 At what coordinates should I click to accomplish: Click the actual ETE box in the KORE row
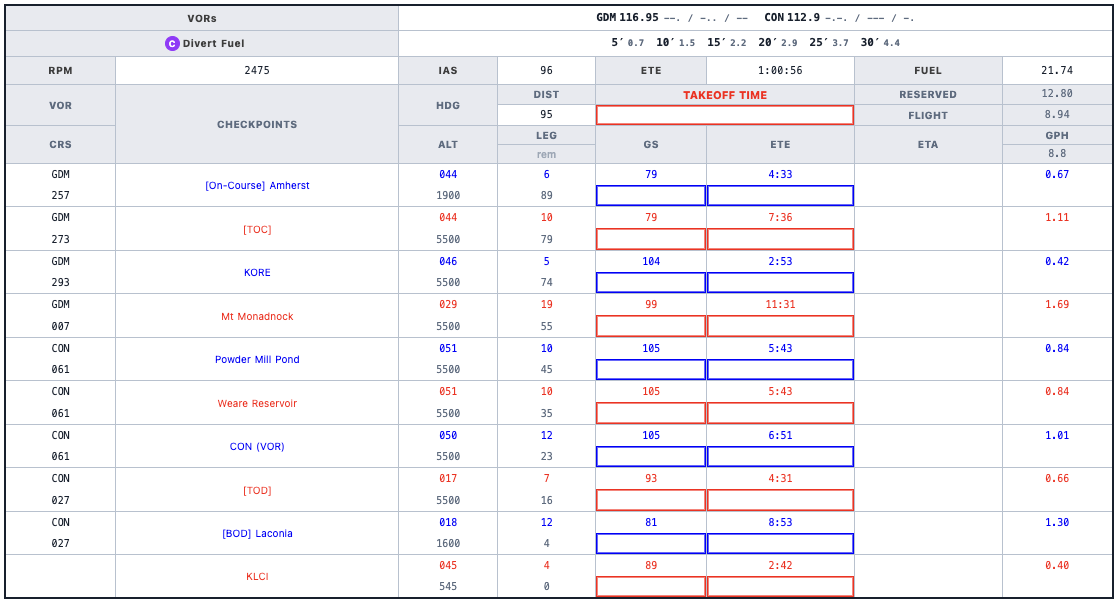(x=780, y=283)
